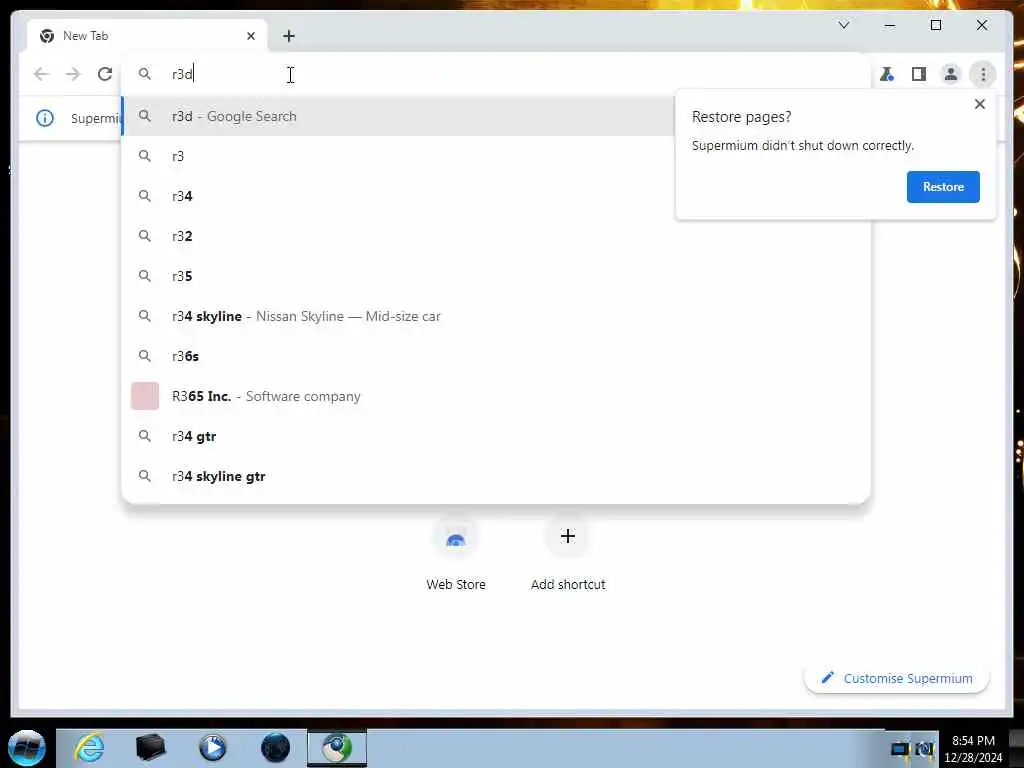This screenshot has height=768, width=1024.
Task: Open a new tab with plus button
Action: coord(289,36)
